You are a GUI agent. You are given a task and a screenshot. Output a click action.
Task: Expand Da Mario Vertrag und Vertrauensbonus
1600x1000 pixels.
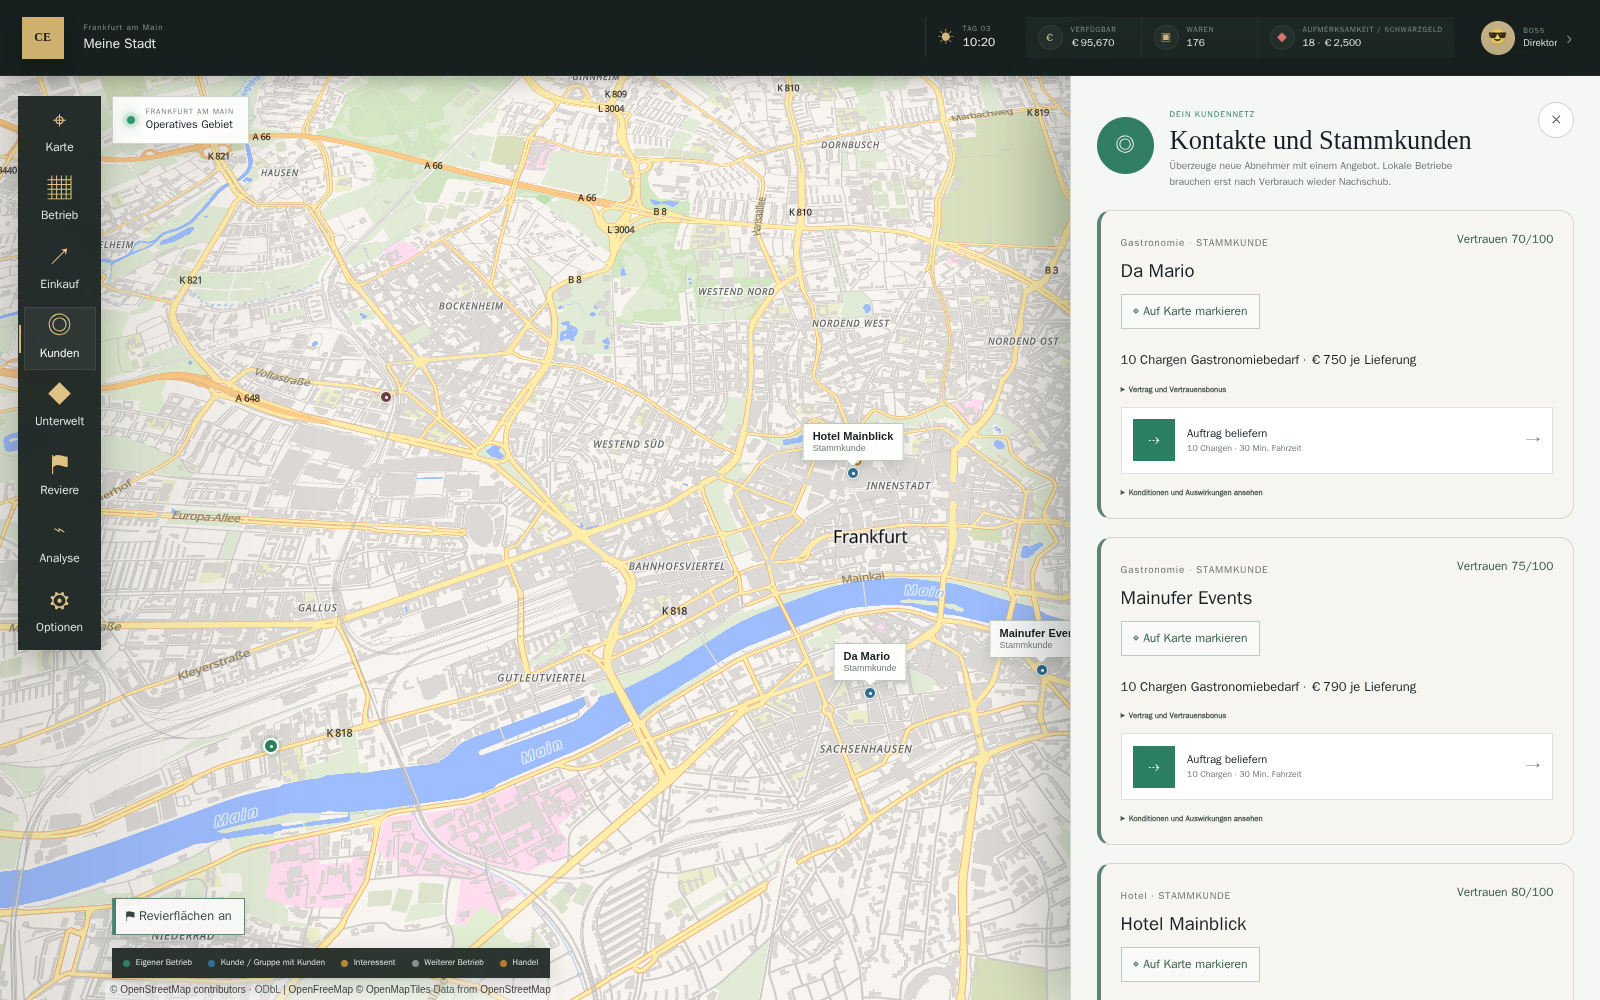pyautogui.click(x=1174, y=390)
